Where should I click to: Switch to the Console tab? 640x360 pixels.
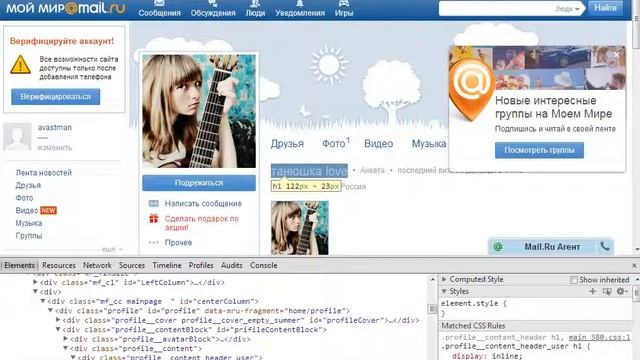pos(264,265)
